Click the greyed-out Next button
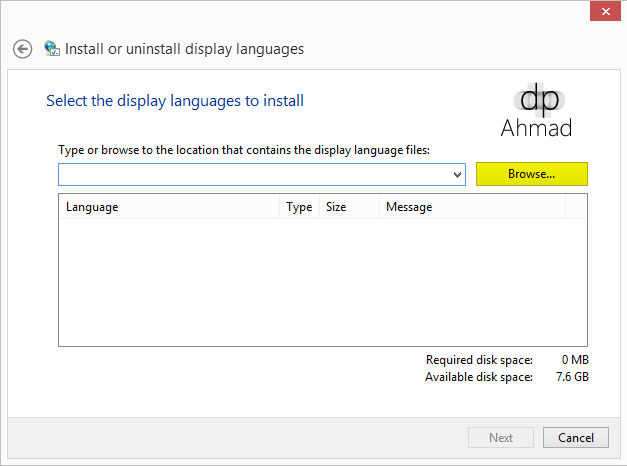 (x=501, y=437)
